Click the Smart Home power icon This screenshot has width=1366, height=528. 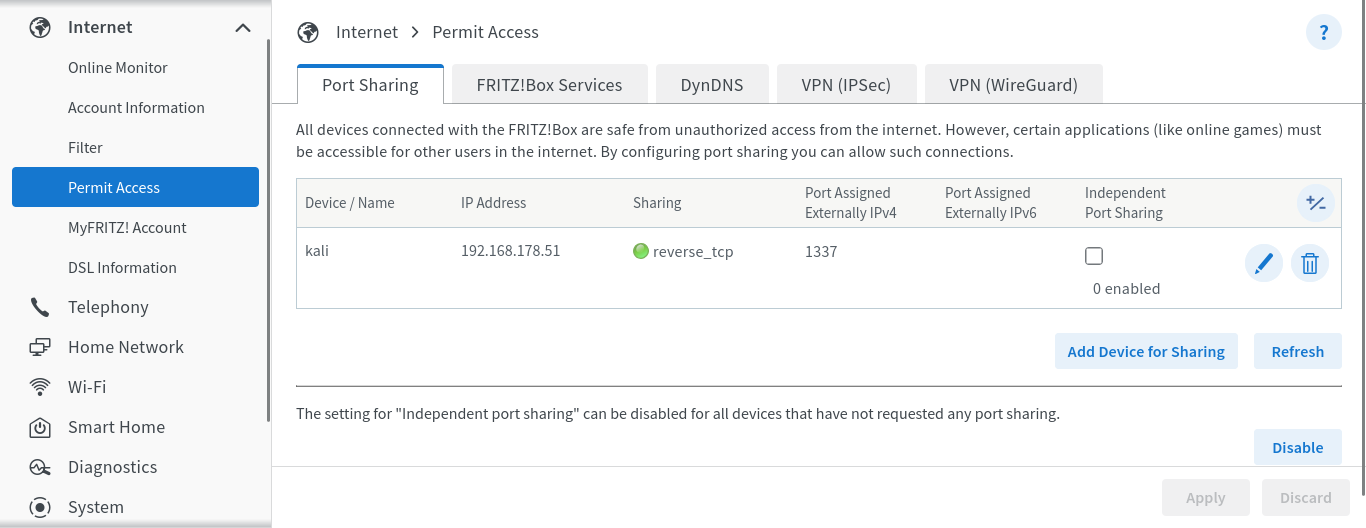[x=40, y=427]
